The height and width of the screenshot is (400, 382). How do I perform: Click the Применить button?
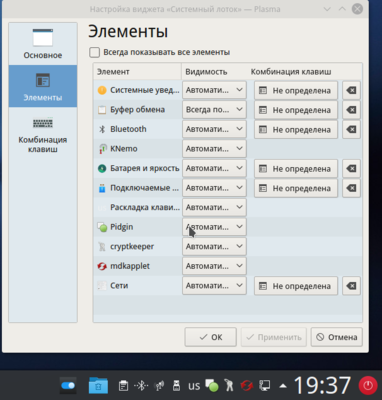pos(274,337)
